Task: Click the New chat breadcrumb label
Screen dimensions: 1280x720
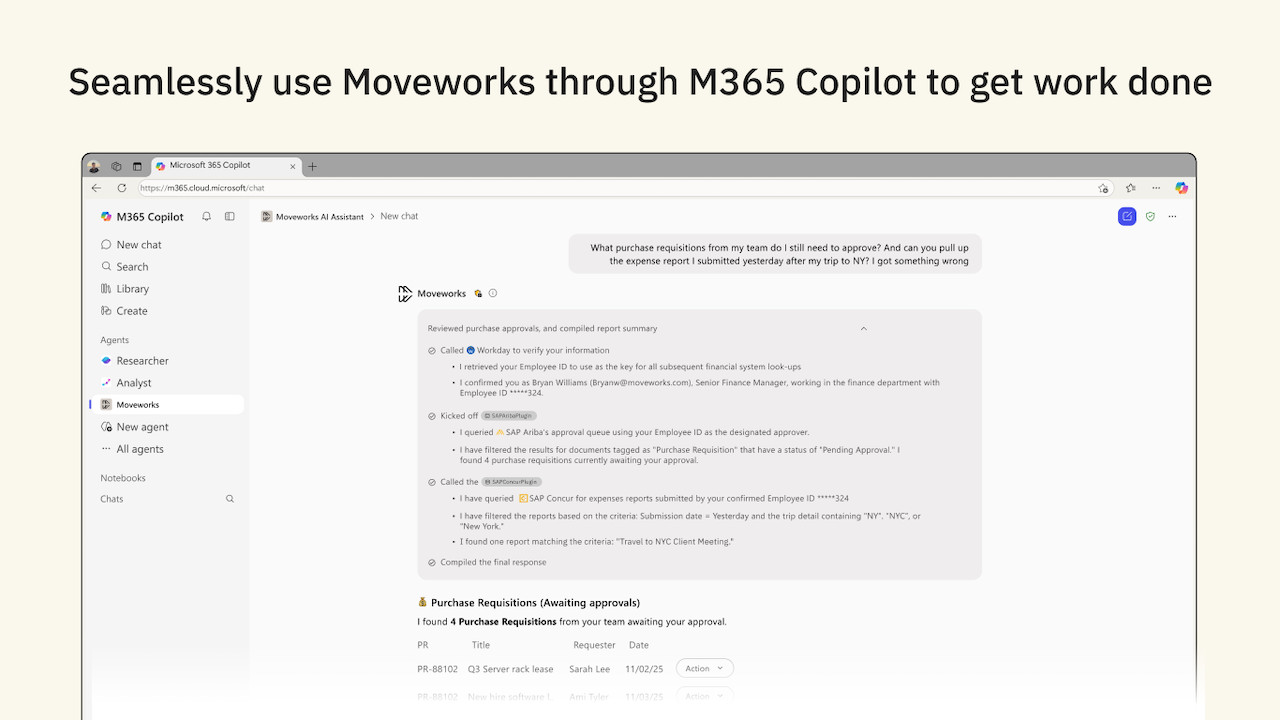Action: 399,216
